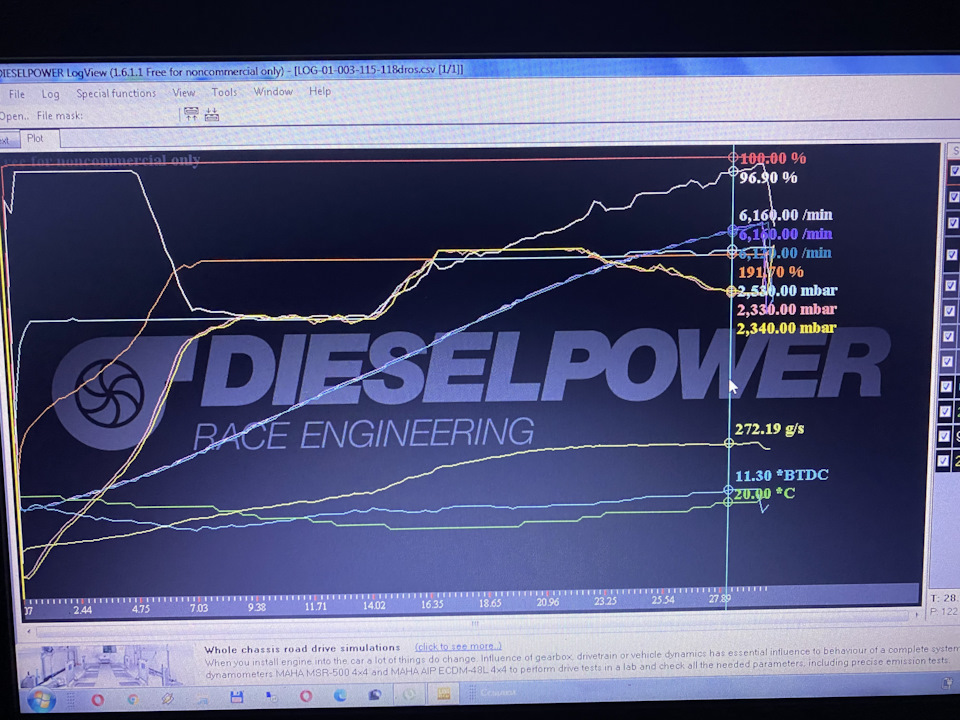This screenshot has width=960, height=720.
Task: Open the Window menu
Action: 273,91
